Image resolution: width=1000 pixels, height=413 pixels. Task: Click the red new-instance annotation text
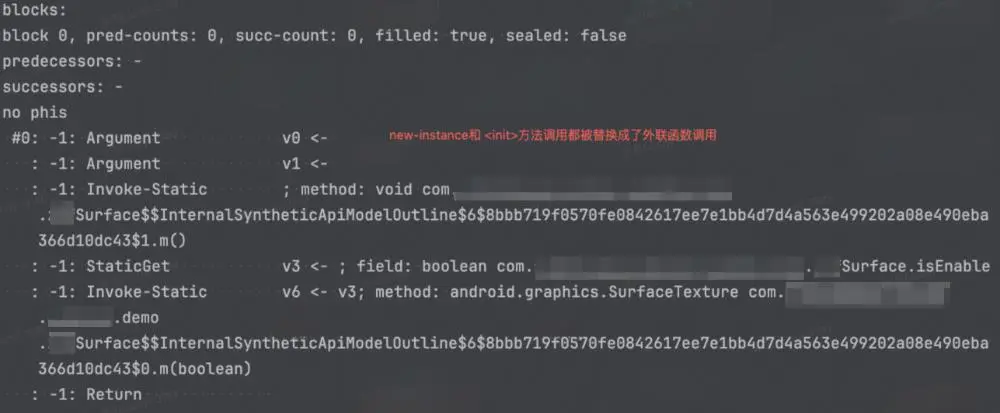pos(553,135)
